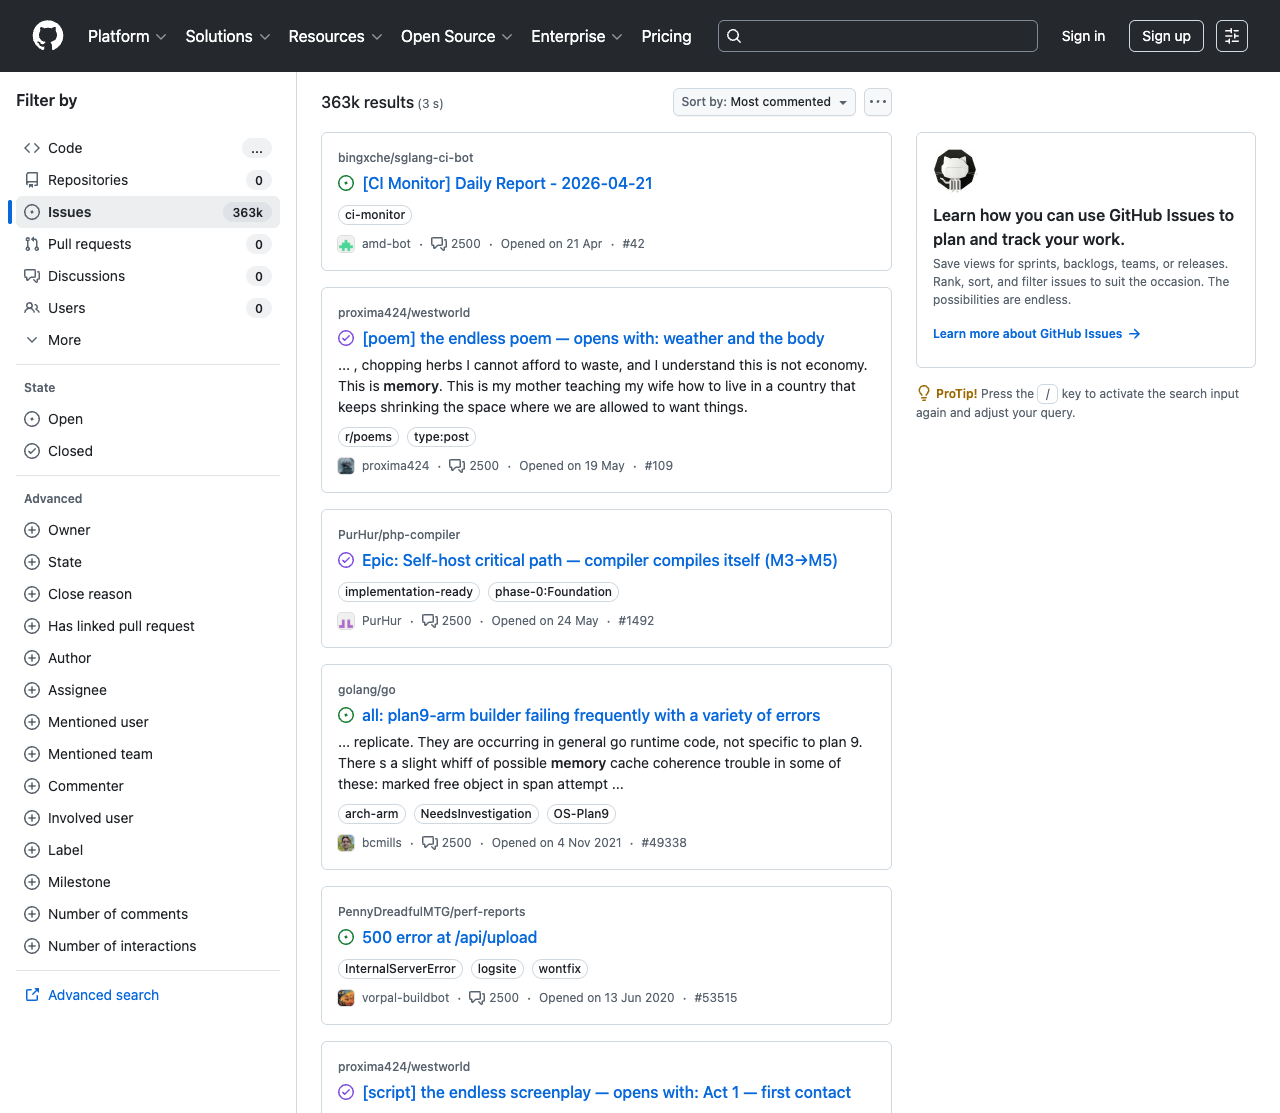Go to GitHub homepage via Octocat logo
Image resolution: width=1280 pixels, height=1113 pixels.
(48, 36)
